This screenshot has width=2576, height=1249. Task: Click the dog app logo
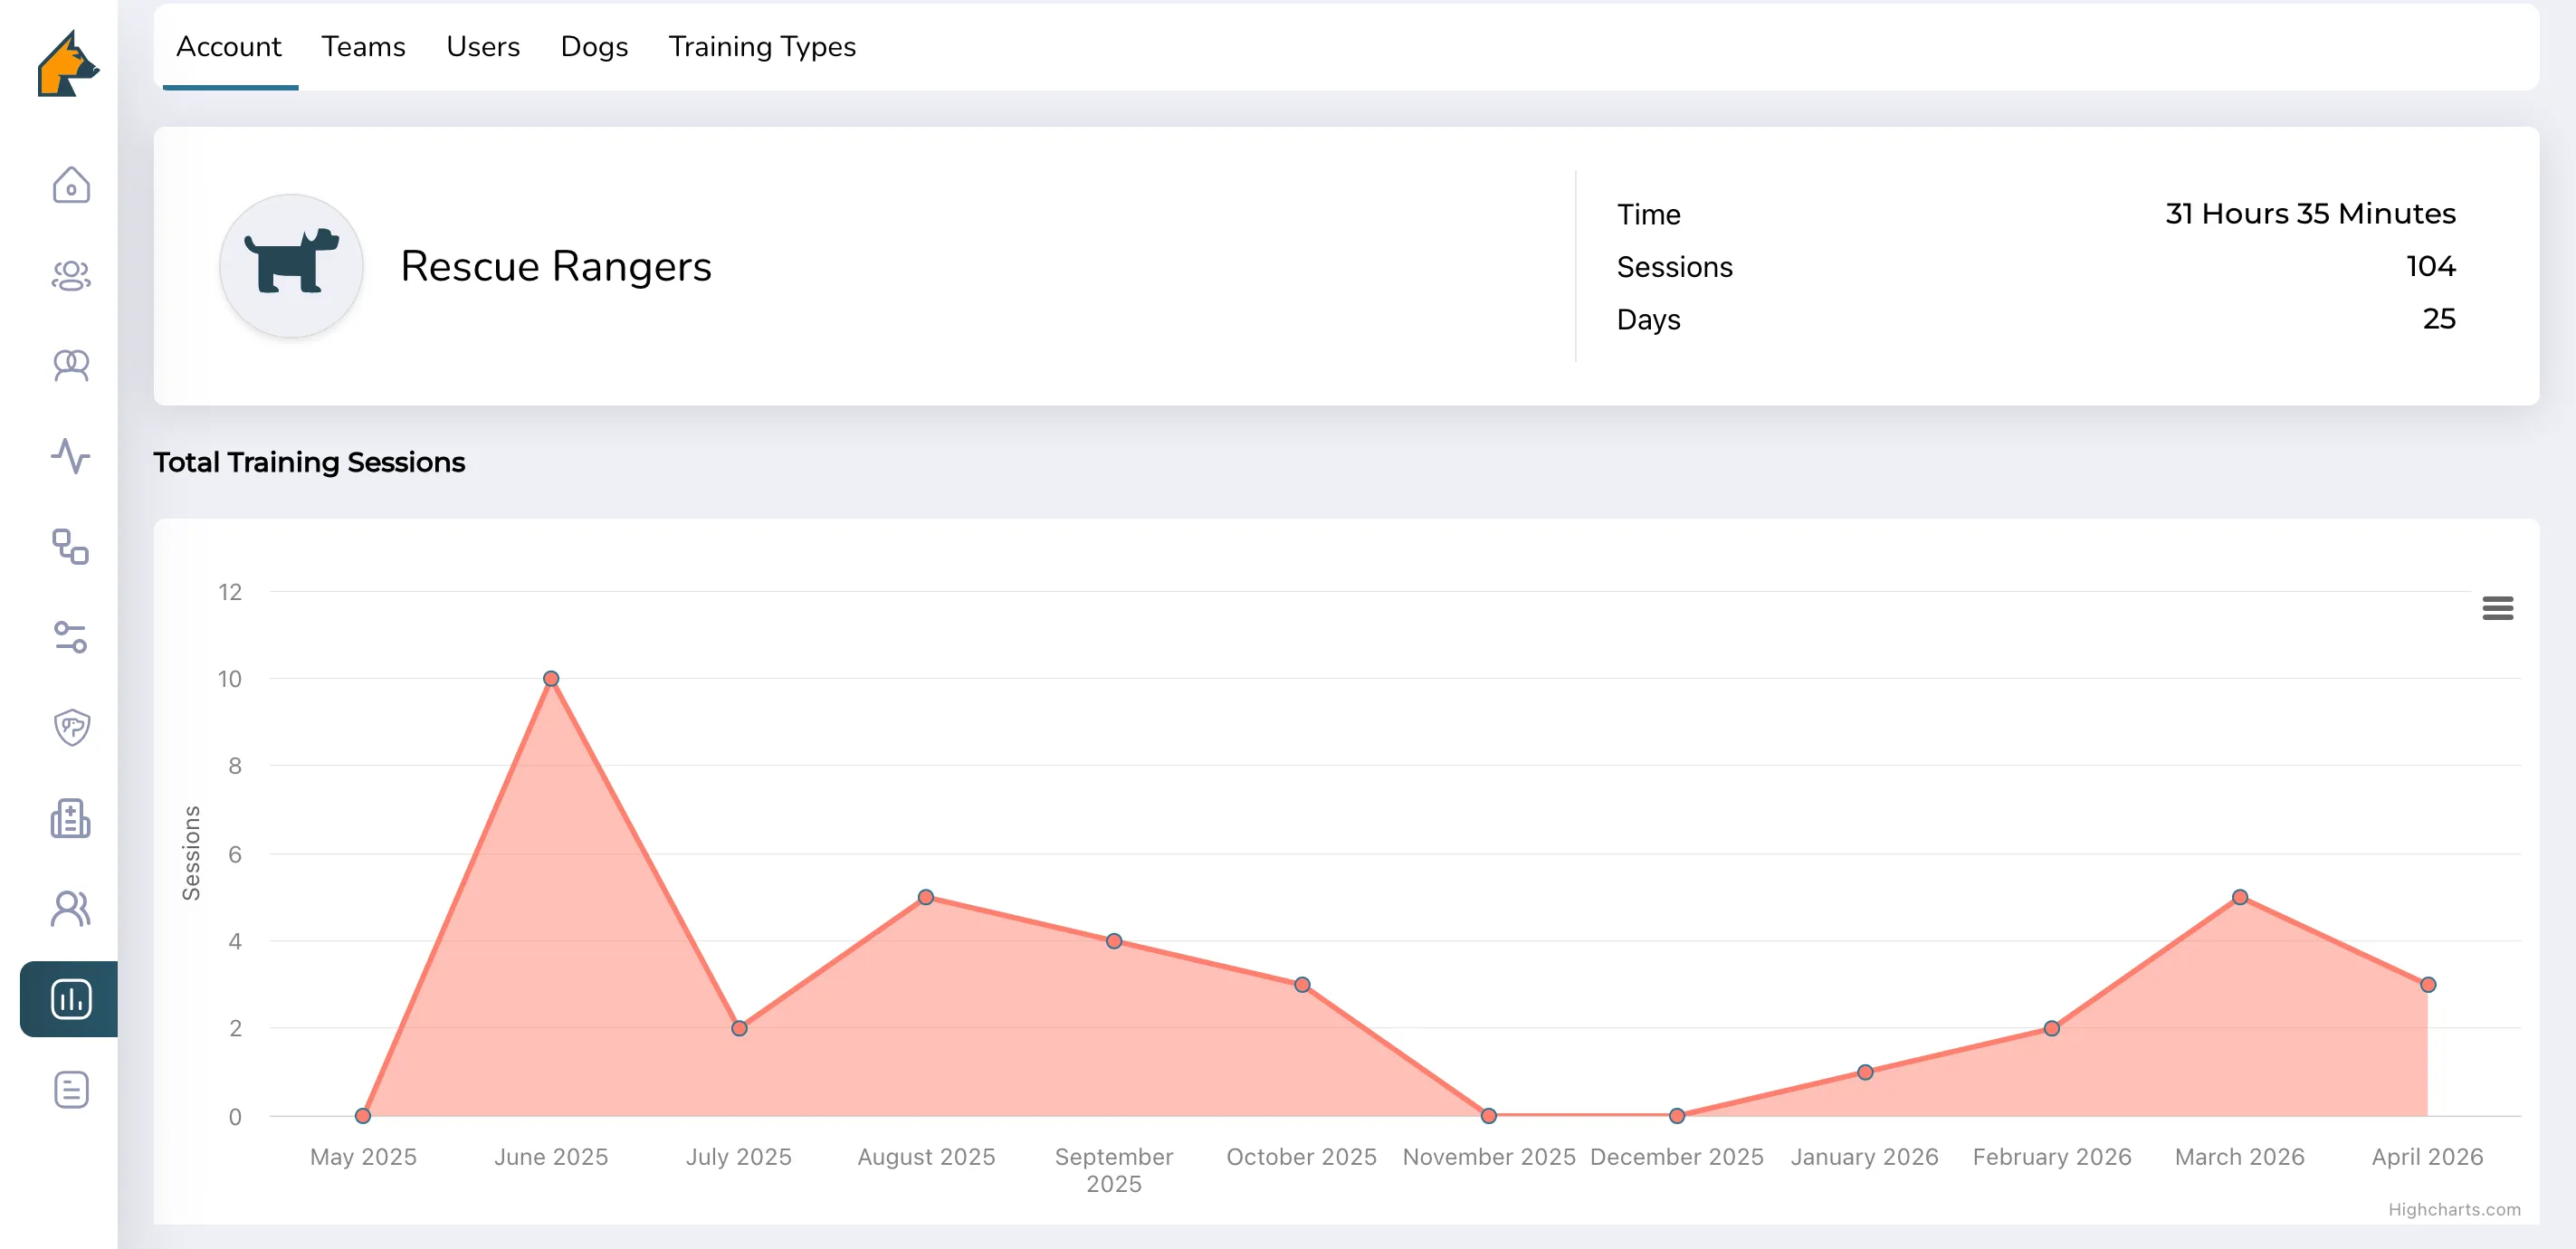pyautogui.click(x=68, y=63)
